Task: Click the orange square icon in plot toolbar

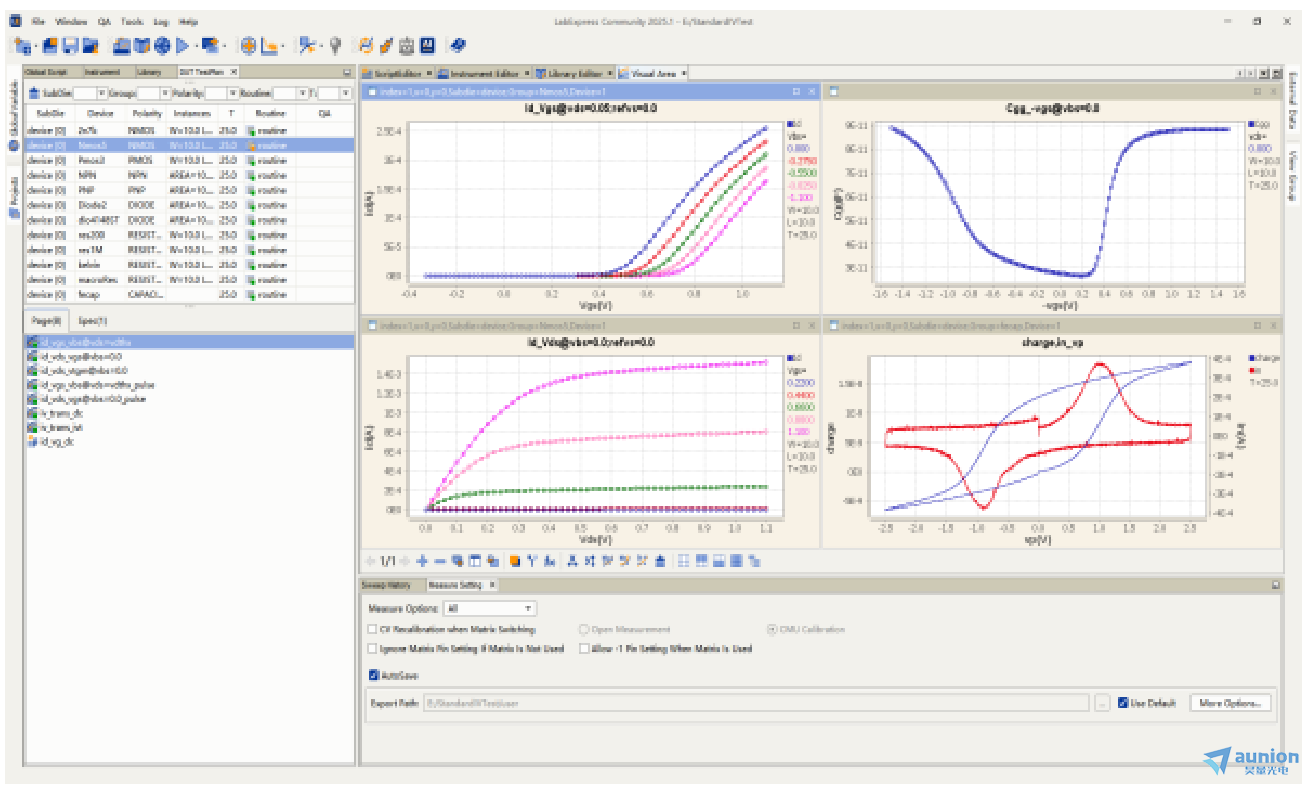Action: [514, 561]
